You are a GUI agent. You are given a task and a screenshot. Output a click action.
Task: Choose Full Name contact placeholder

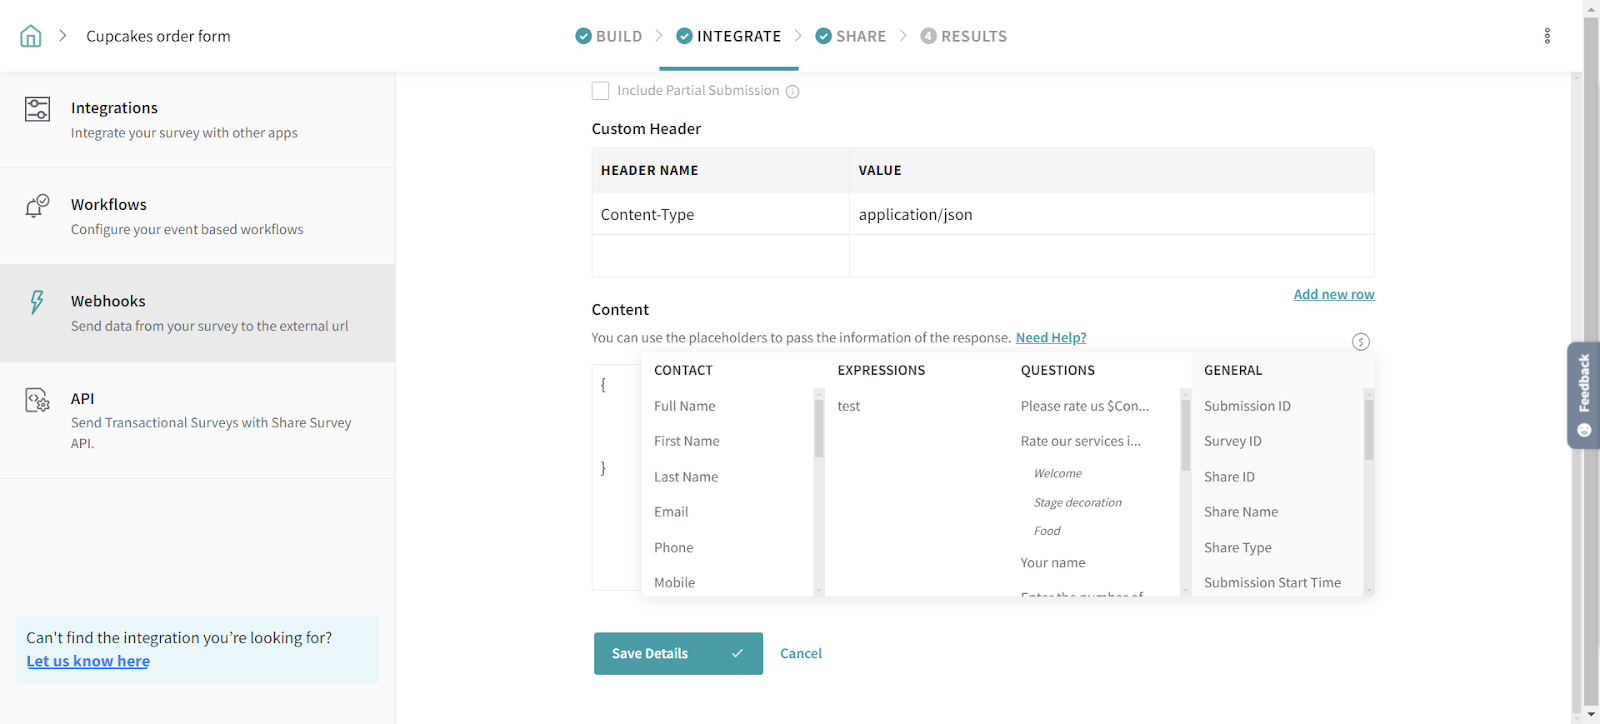685,406
